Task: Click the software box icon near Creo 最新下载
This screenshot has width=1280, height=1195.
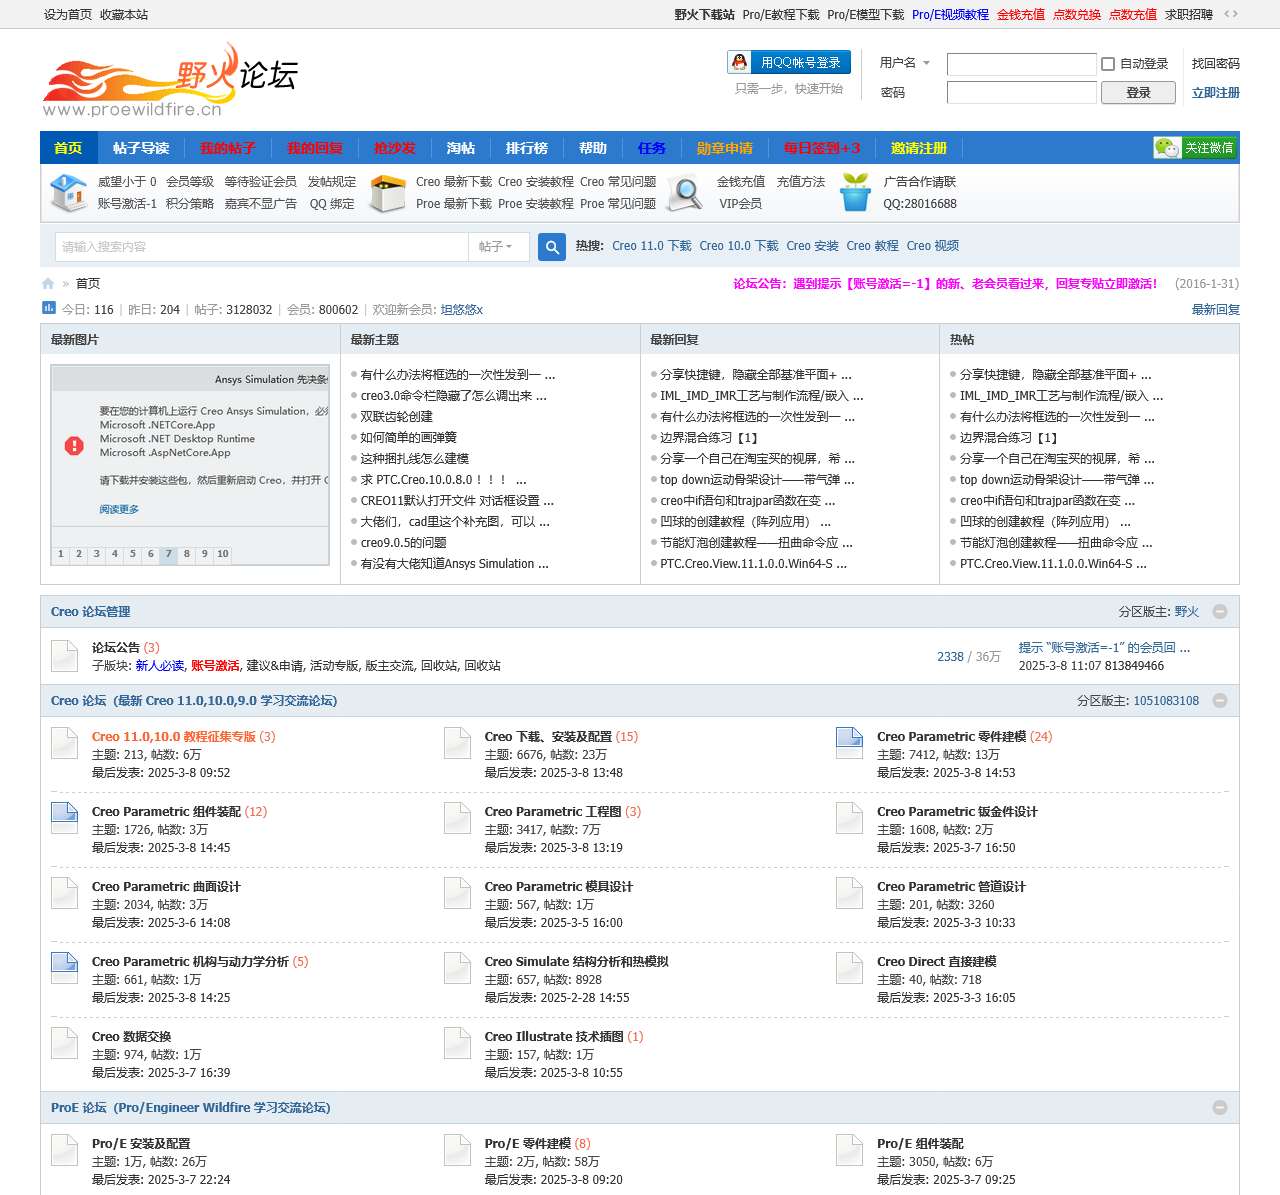Action: [387, 193]
